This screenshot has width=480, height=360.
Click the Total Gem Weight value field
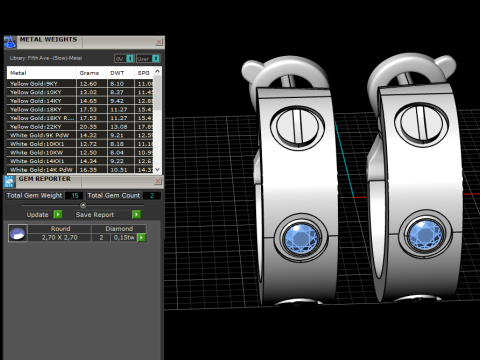74,196
